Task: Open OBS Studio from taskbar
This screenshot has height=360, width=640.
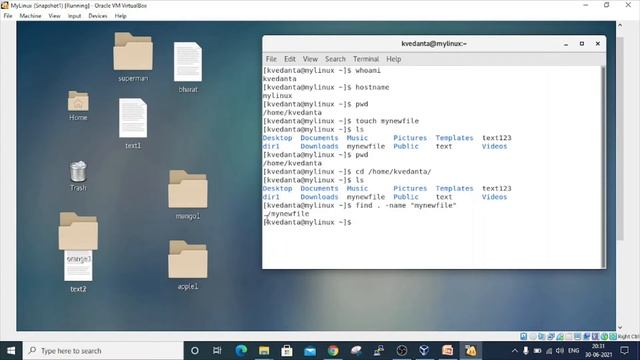Action: click(402, 351)
